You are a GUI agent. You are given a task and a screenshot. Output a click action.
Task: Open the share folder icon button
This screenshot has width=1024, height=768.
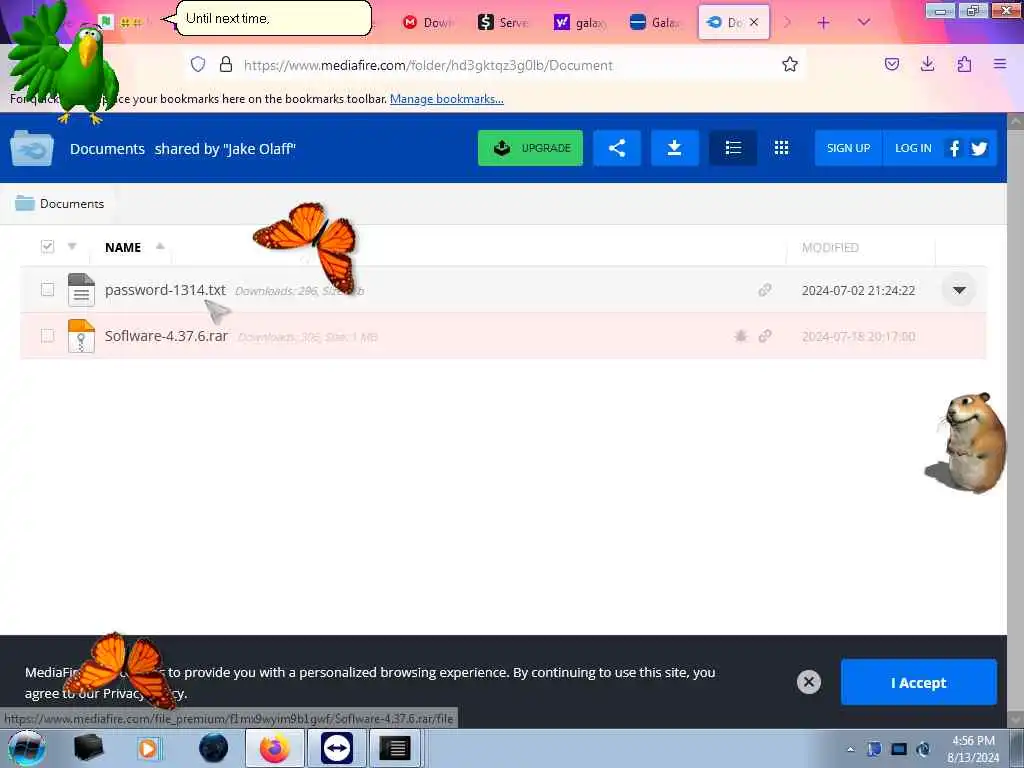(x=616, y=148)
